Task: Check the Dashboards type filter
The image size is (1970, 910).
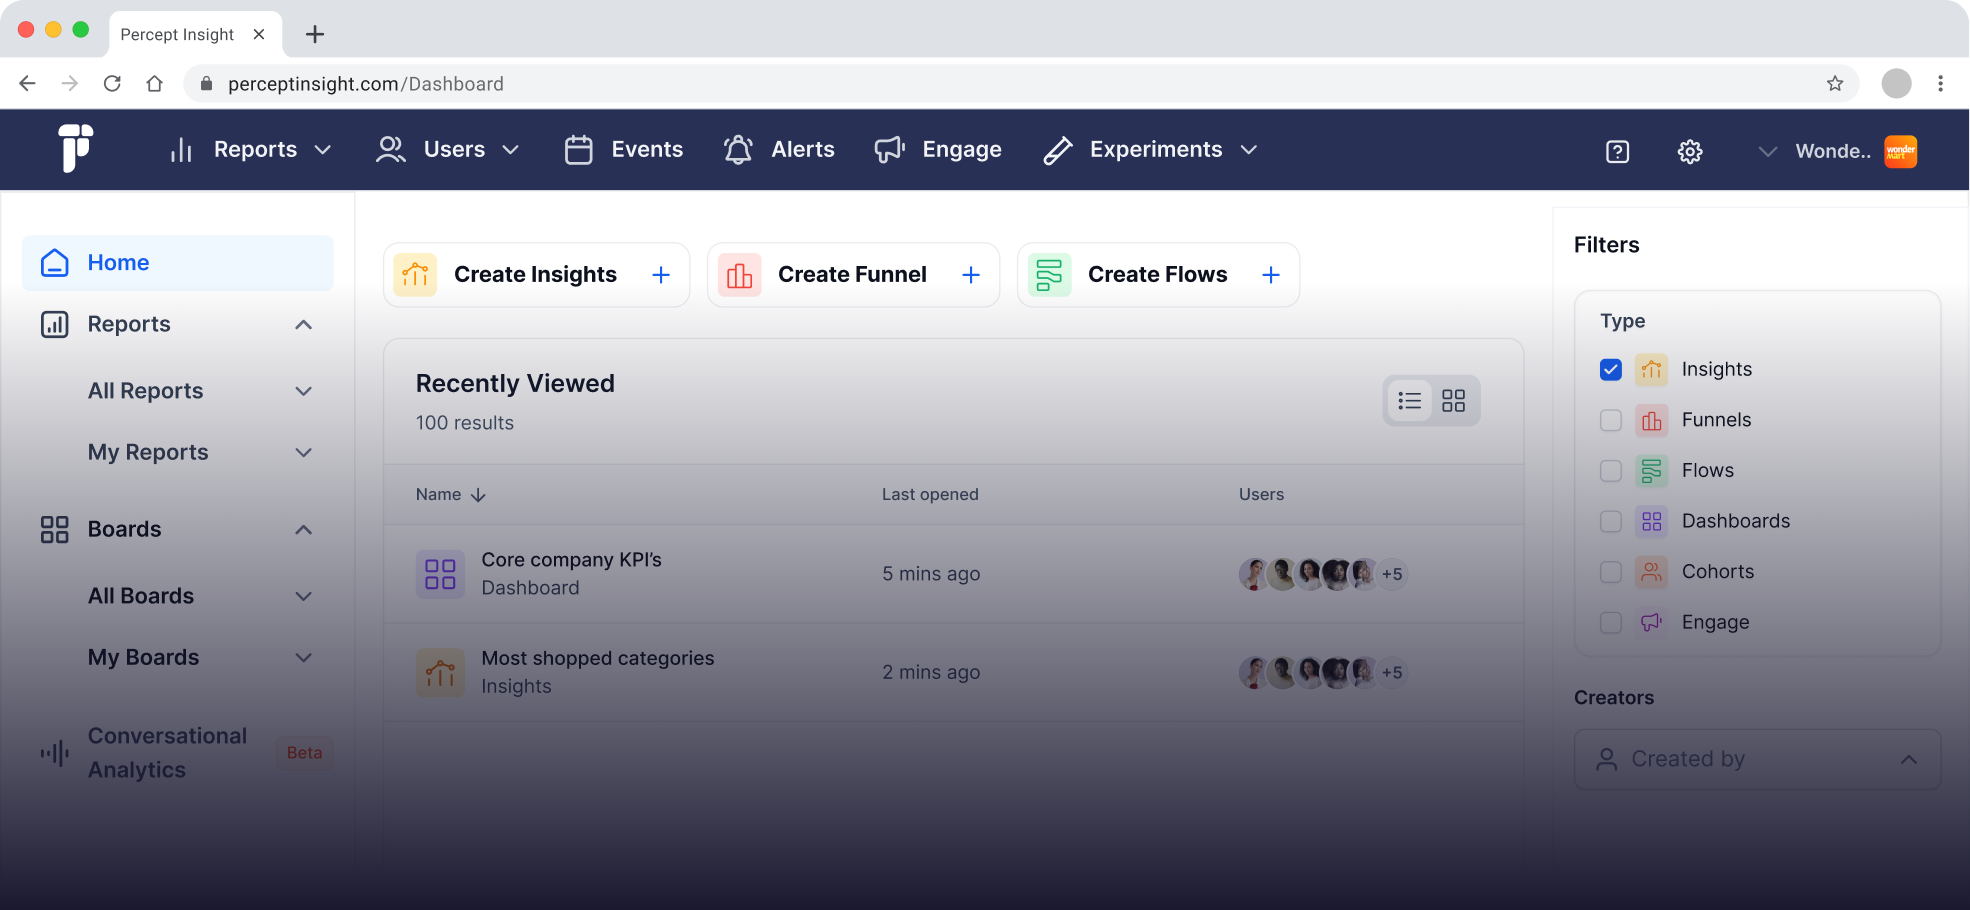Action: point(1611,521)
